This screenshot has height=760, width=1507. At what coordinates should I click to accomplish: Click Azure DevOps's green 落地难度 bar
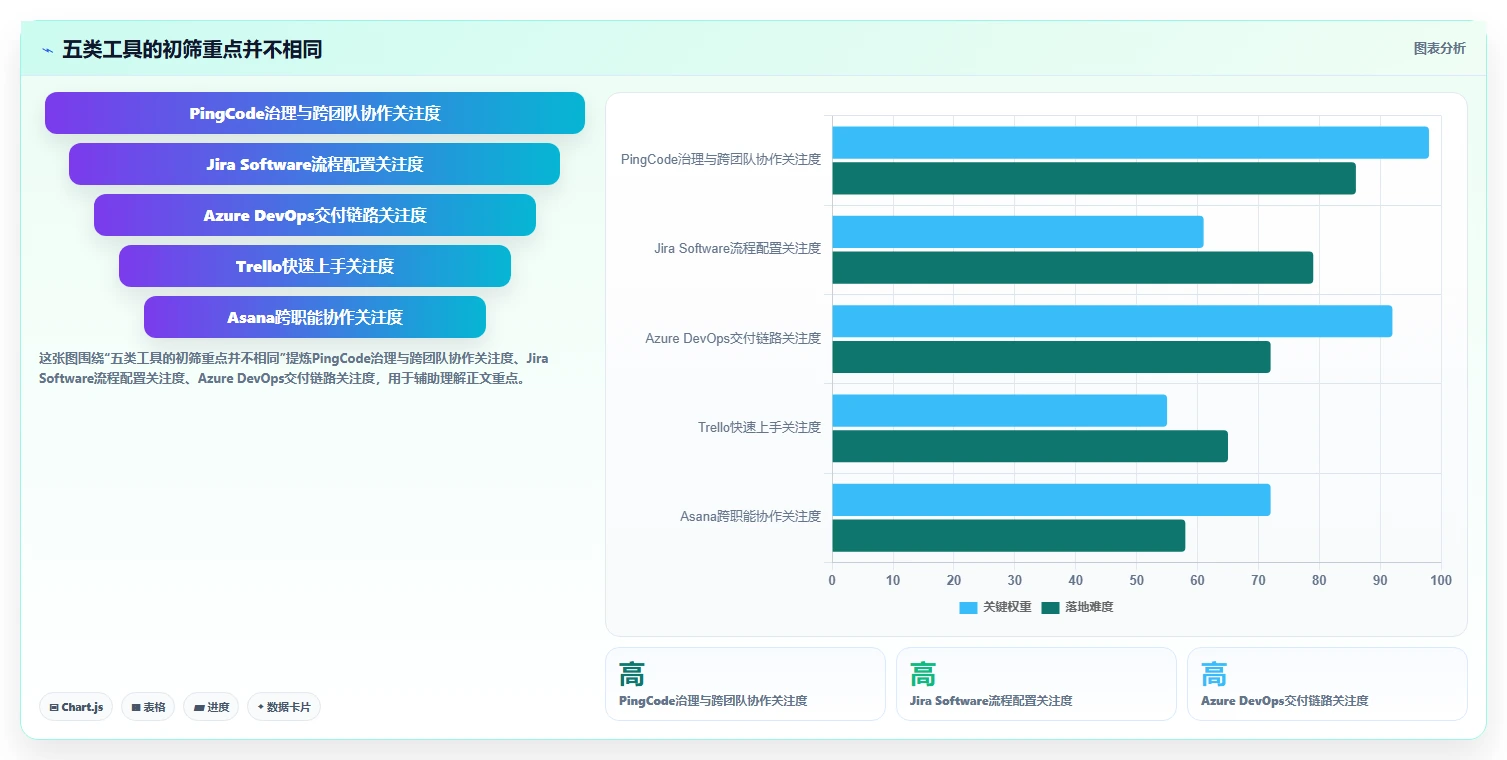[1051, 357]
